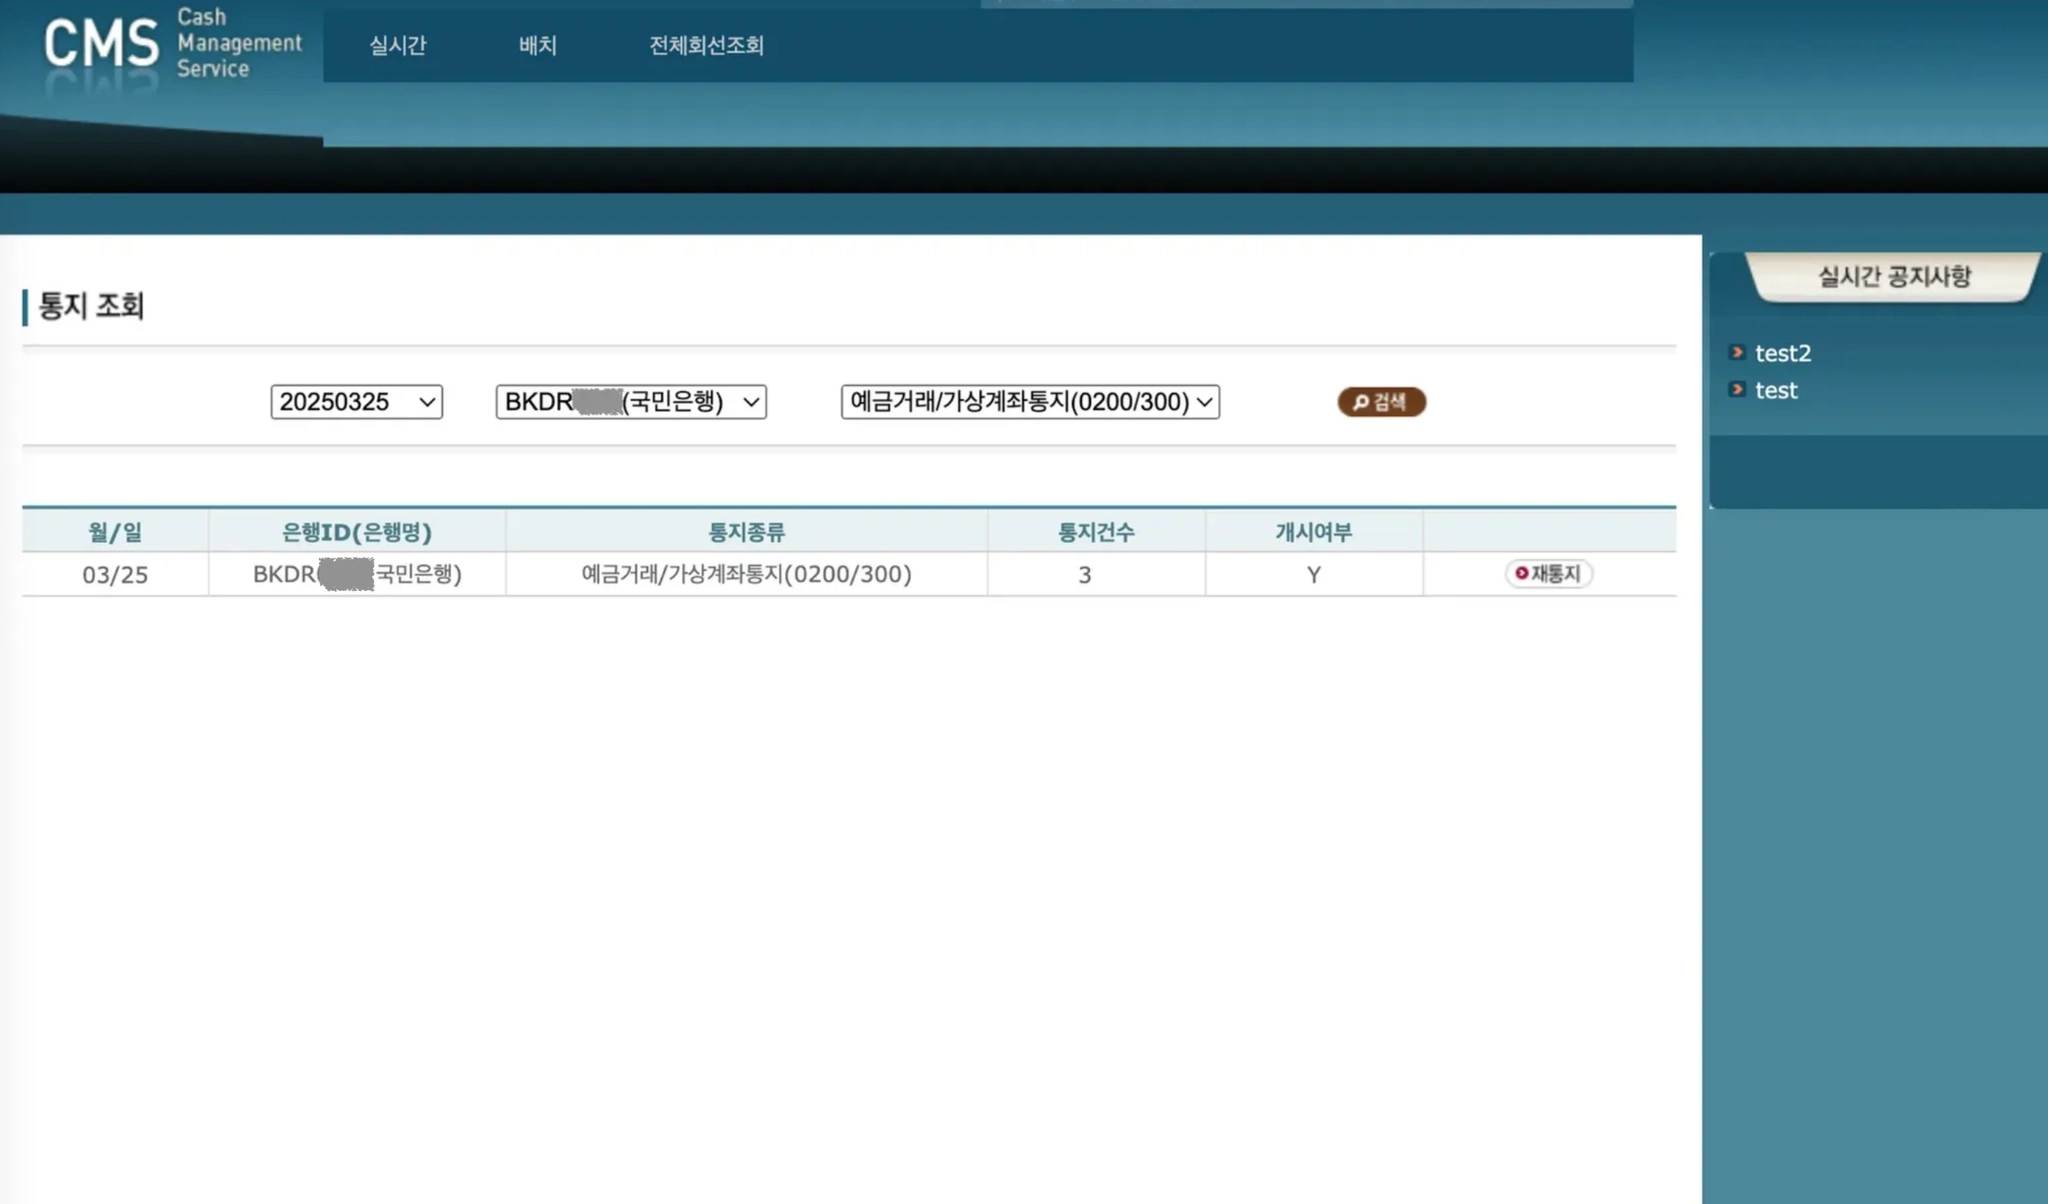Click the arrow bullet icon beside test
The image size is (2048, 1204).
coord(1737,389)
